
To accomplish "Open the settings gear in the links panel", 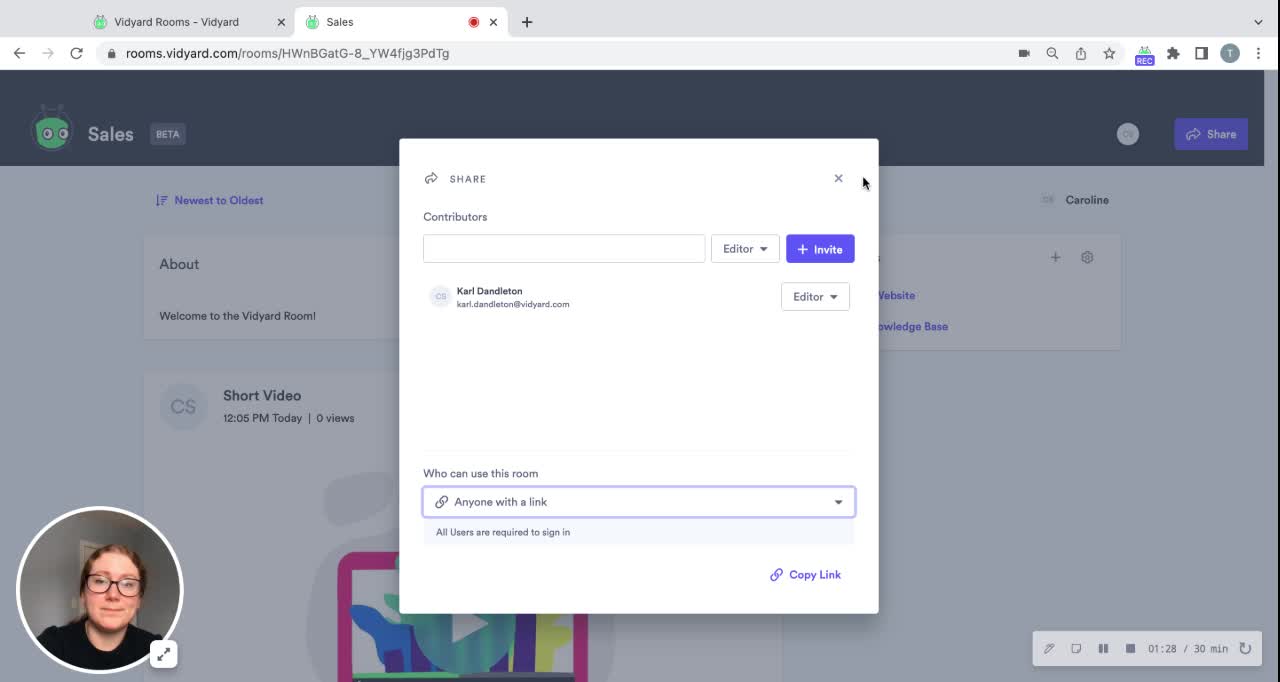I will click(1087, 258).
